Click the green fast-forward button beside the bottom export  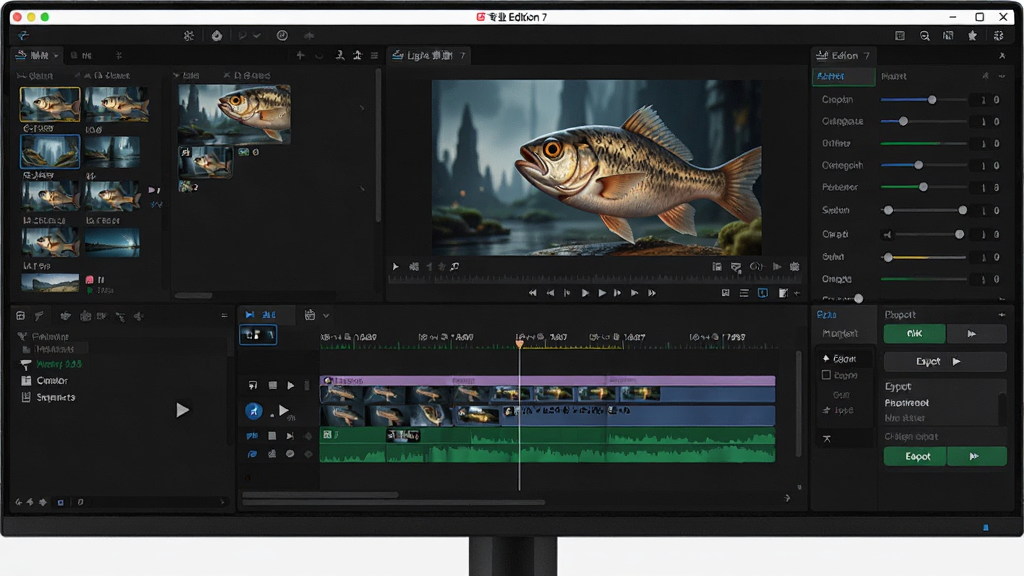point(976,456)
